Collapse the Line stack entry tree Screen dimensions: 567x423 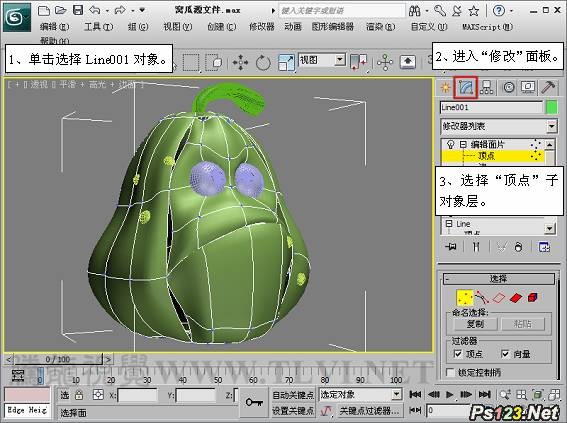(449, 223)
